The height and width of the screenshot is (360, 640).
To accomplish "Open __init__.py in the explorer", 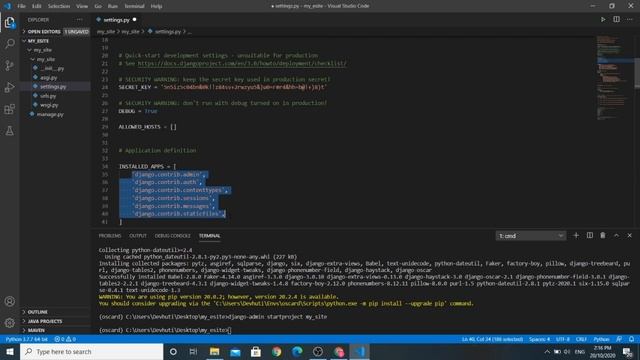I will coord(52,68).
